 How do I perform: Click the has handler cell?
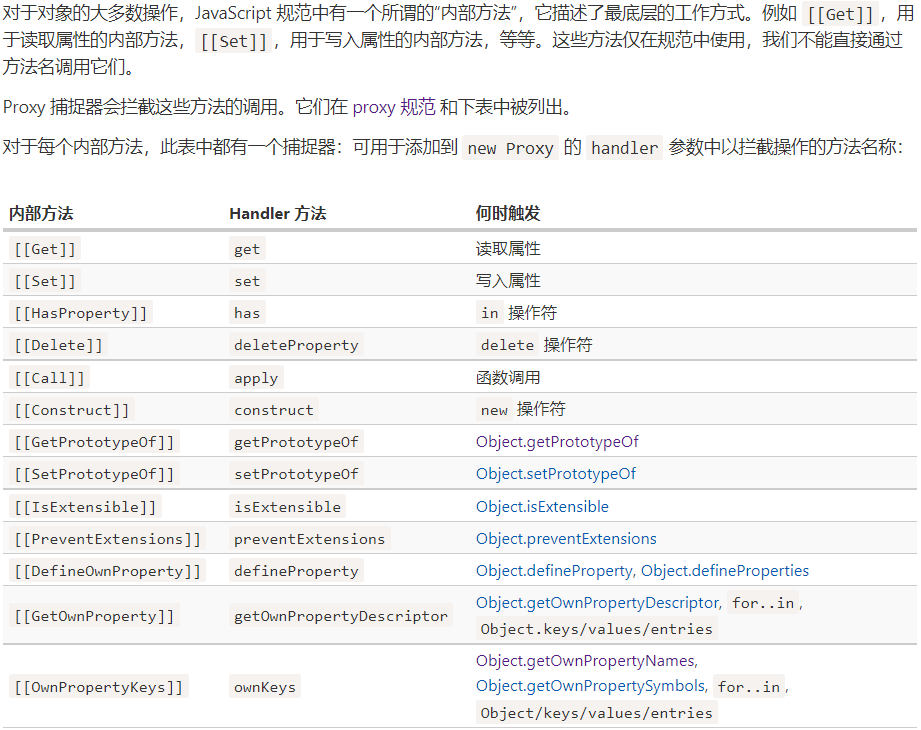pyautogui.click(x=247, y=313)
